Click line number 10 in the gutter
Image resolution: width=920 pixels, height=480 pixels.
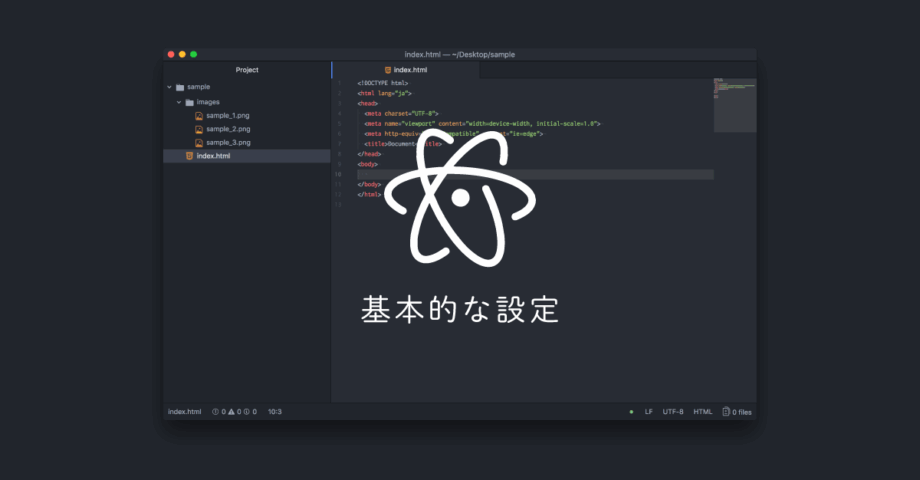tap(338, 175)
